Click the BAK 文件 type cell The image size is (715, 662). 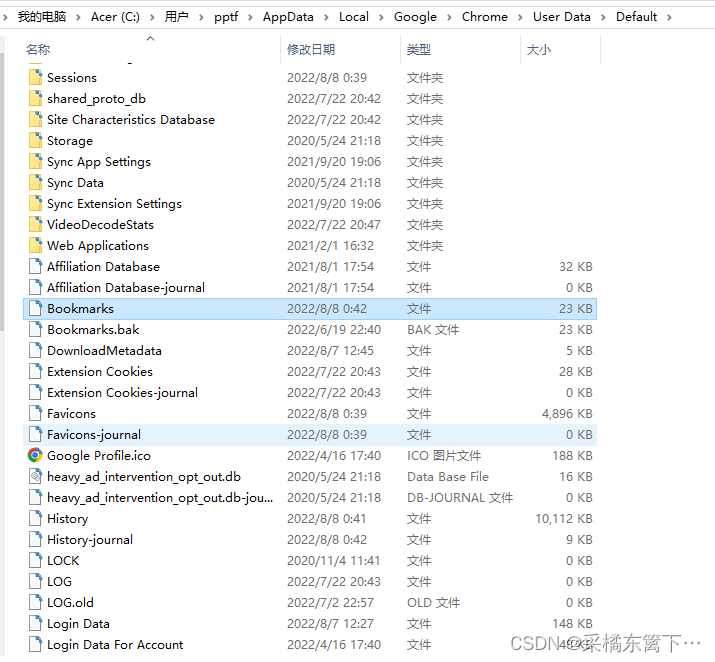(x=433, y=330)
